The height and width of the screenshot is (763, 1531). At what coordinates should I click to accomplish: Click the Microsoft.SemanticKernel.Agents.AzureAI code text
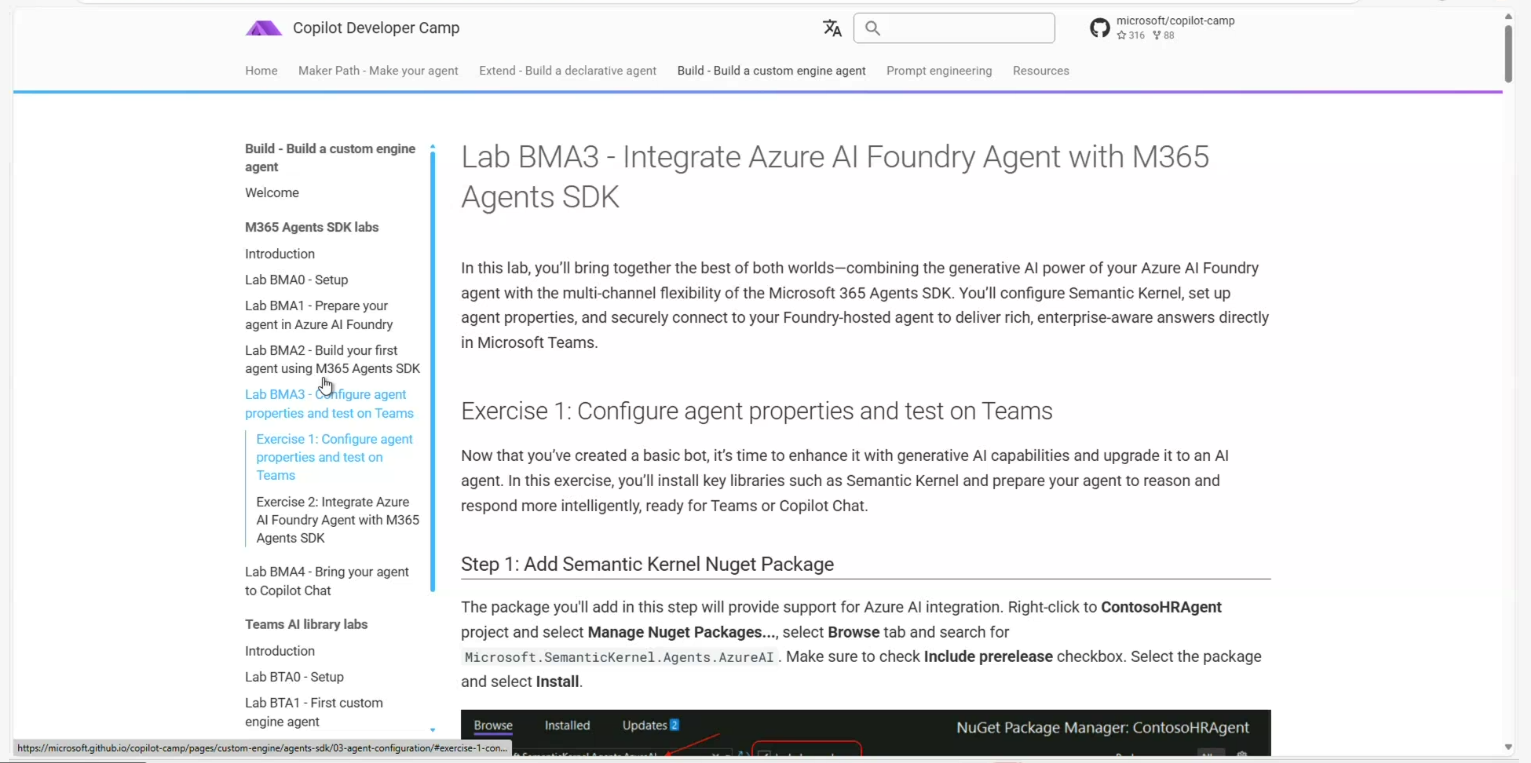[x=619, y=658]
